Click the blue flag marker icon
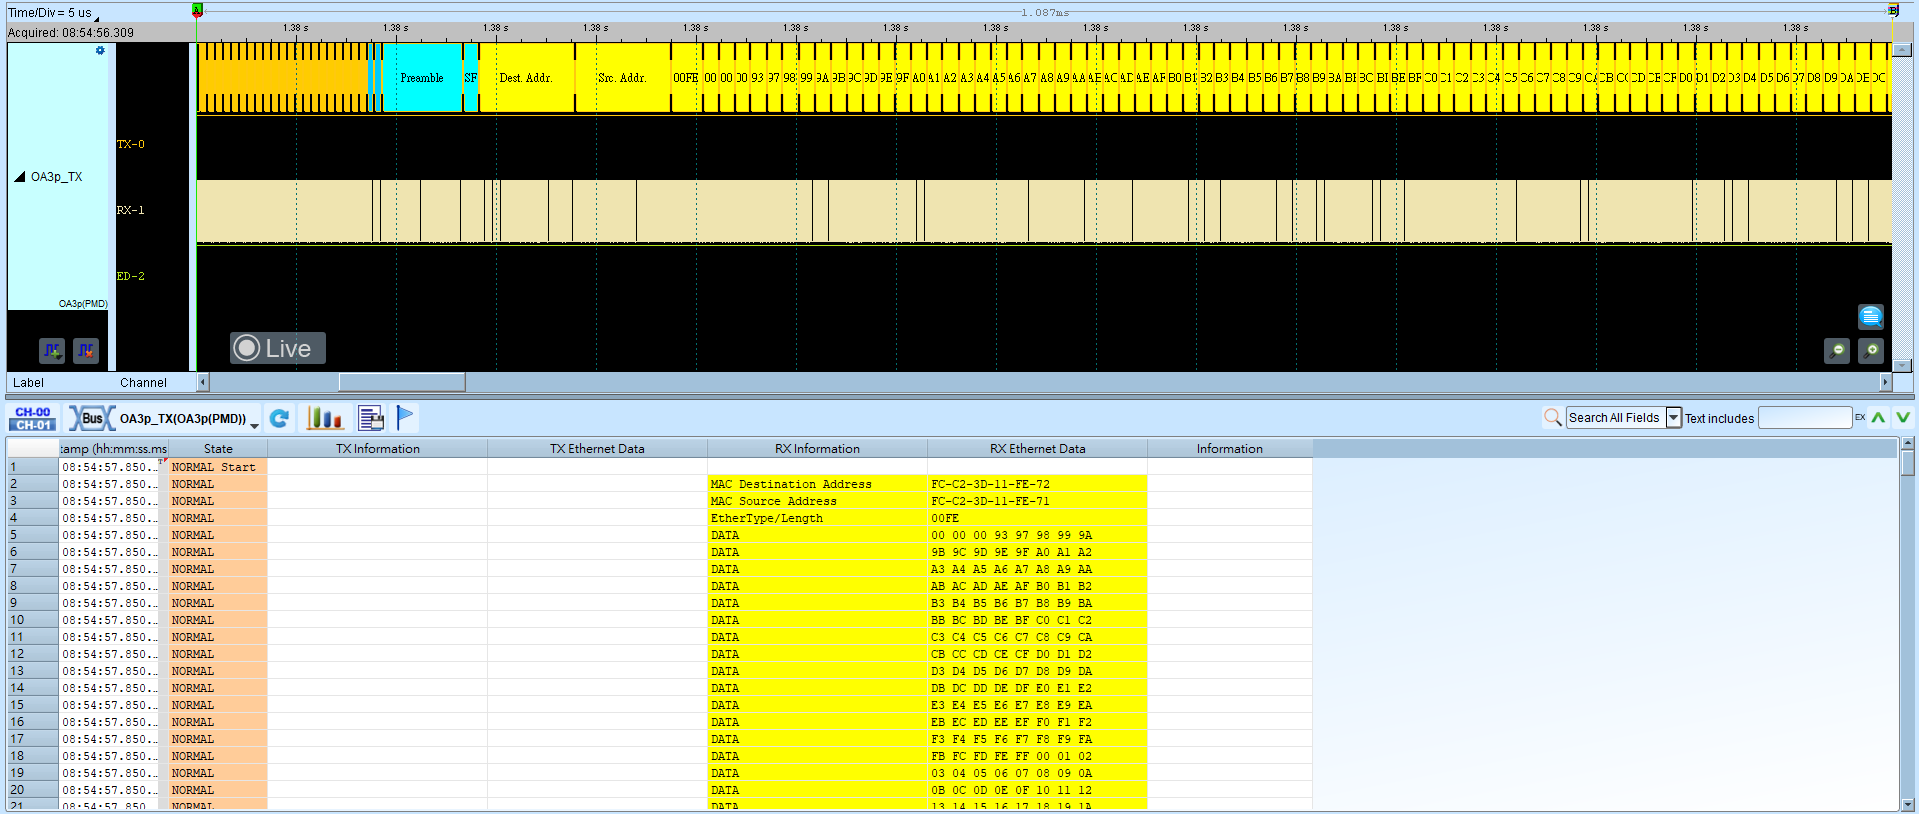Viewport: 1919px width, 814px height. [405, 417]
